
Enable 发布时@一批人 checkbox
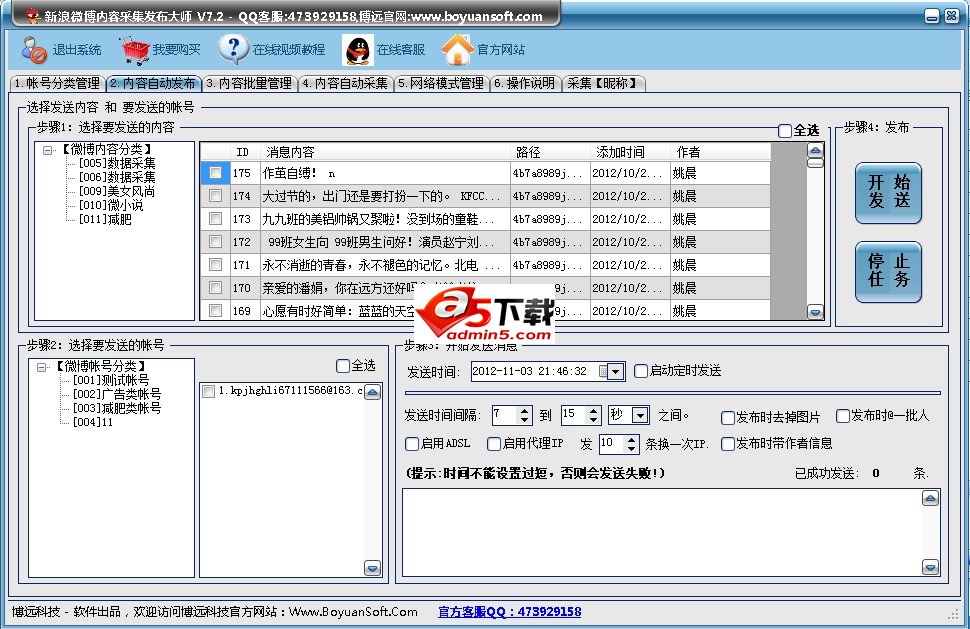[843, 416]
